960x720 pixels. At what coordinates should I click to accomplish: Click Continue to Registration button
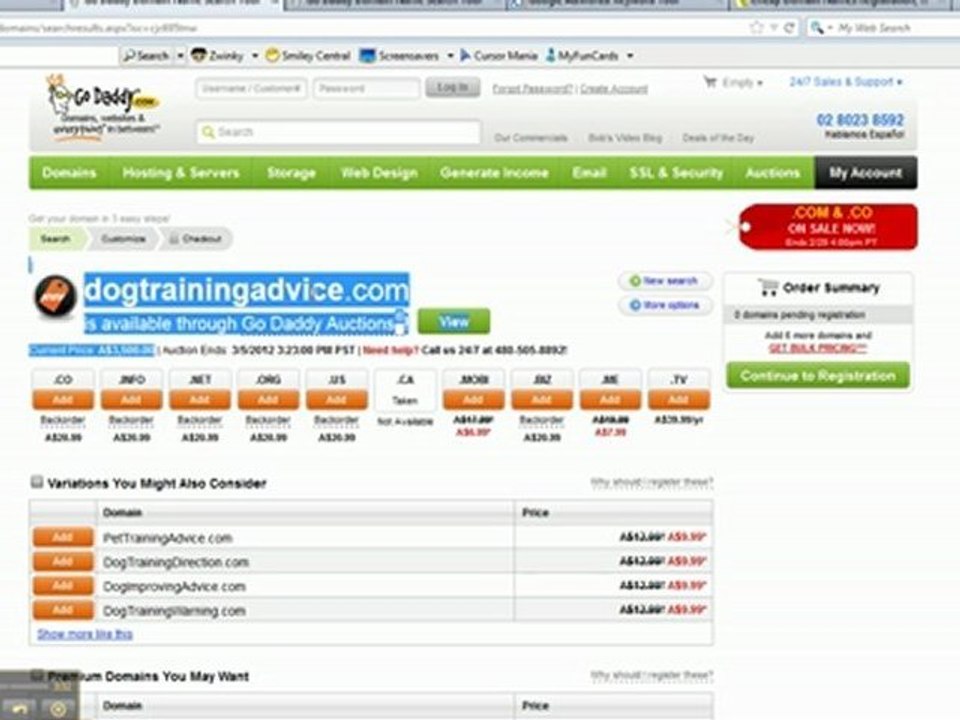pyautogui.click(x=818, y=375)
